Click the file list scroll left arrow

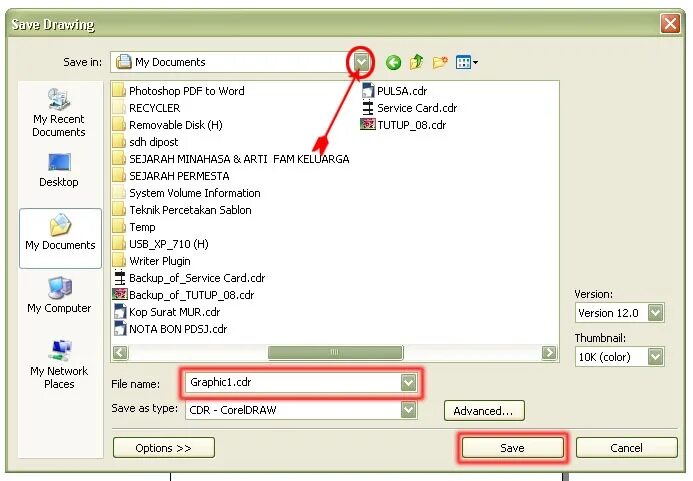coord(120,352)
